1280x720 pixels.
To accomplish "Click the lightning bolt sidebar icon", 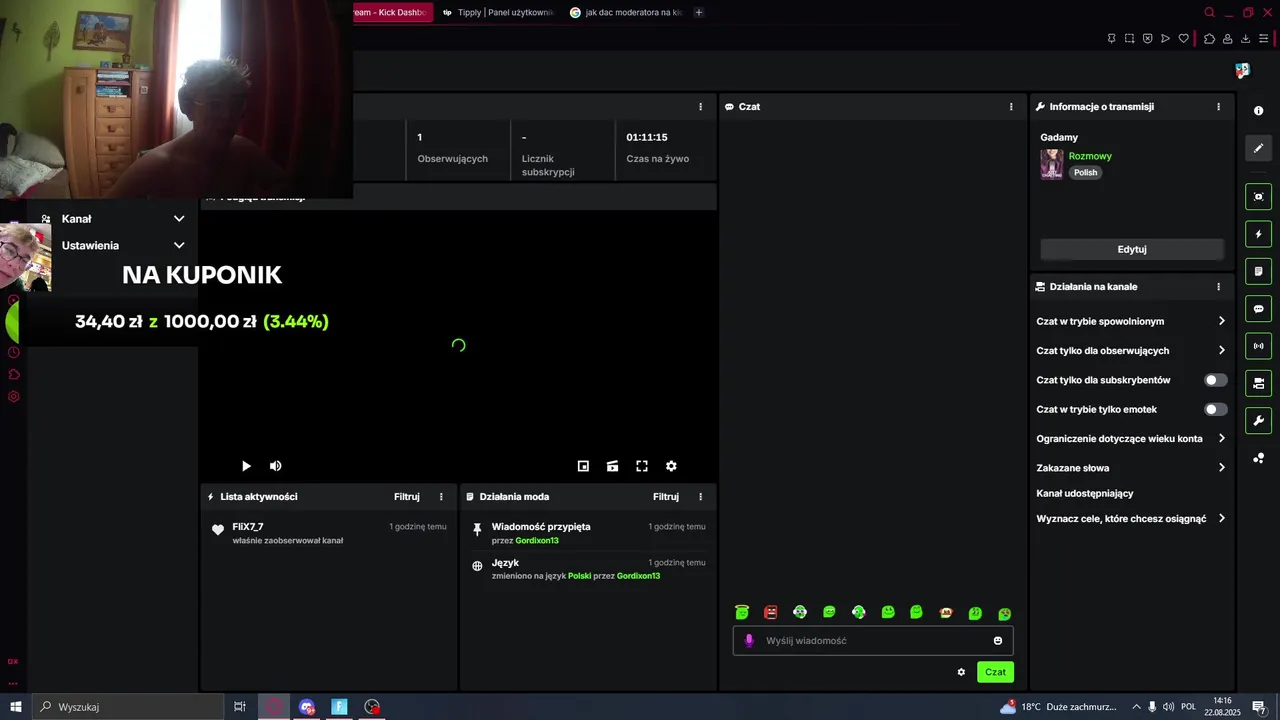I will pyautogui.click(x=1258, y=234).
